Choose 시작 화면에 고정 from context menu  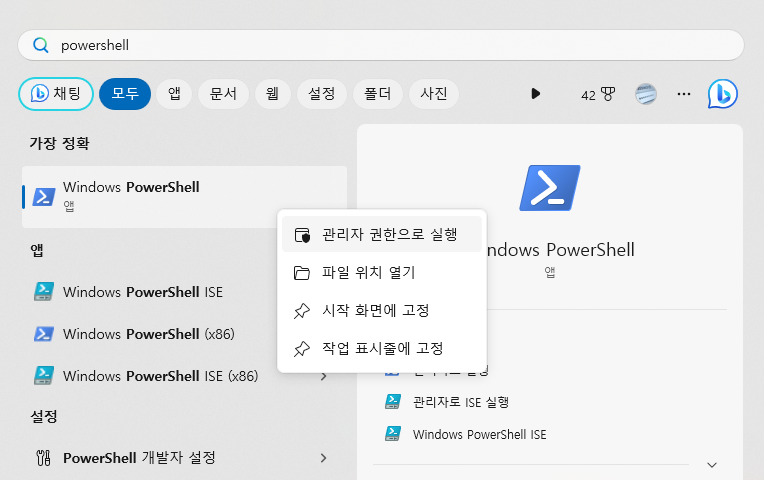coord(382,310)
